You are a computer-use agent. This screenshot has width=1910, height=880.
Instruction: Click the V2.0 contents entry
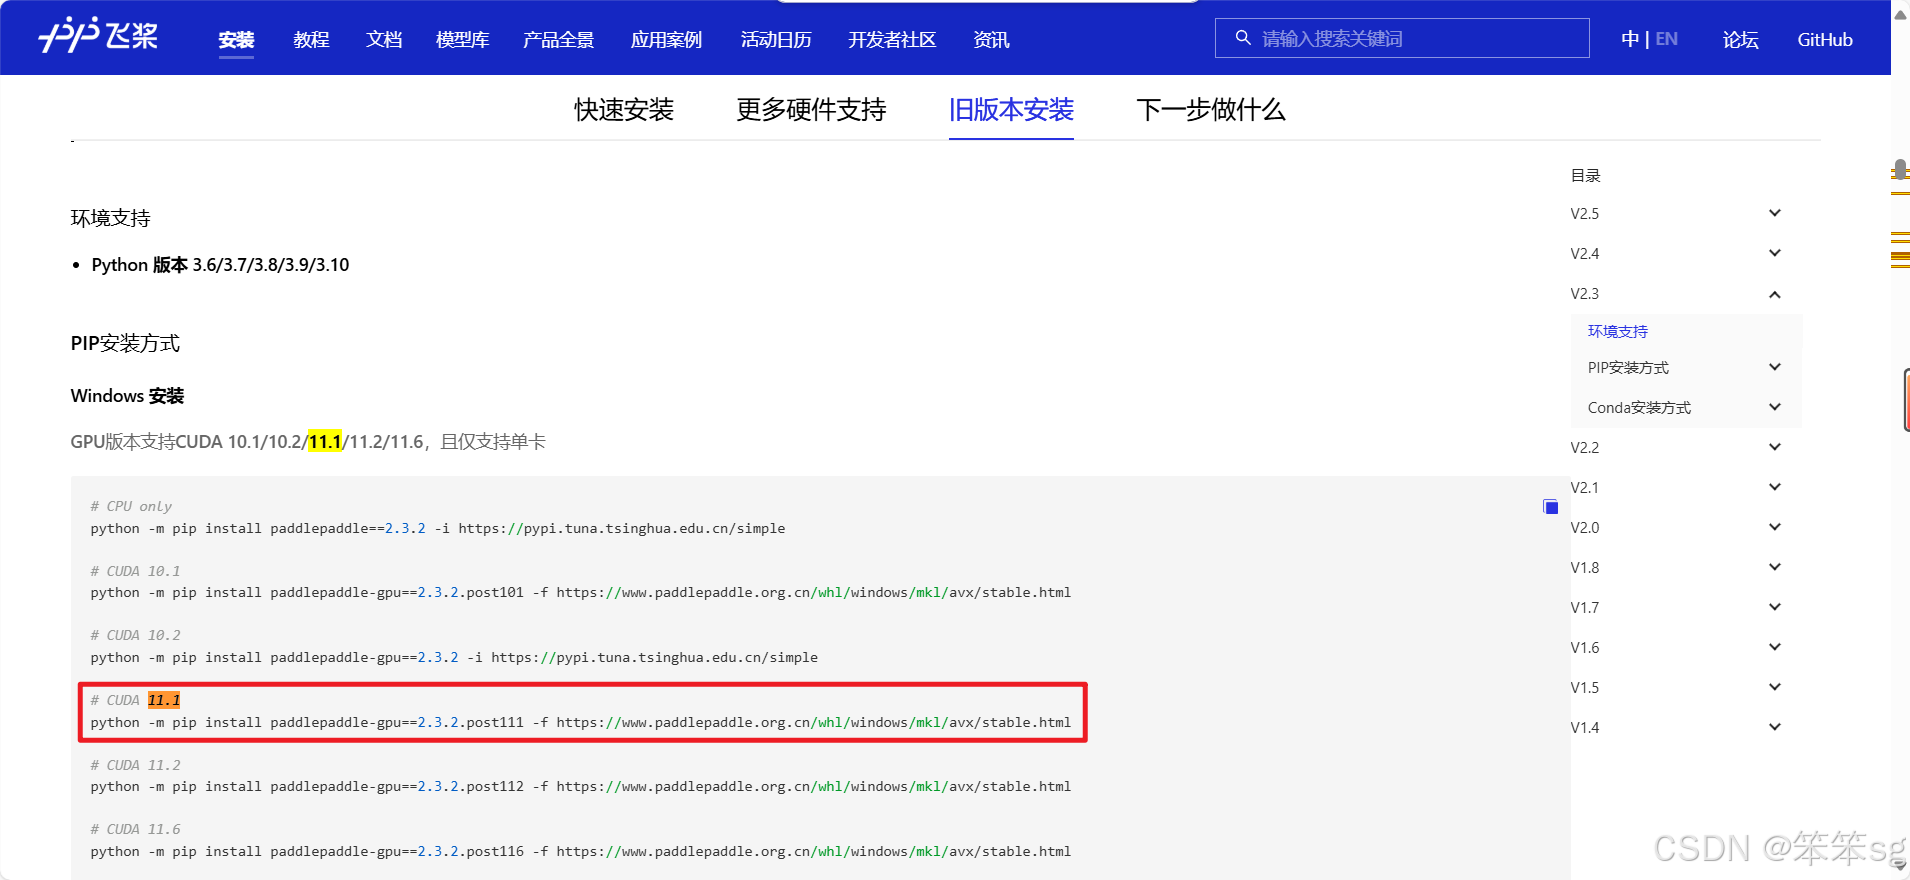tap(1584, 527)
